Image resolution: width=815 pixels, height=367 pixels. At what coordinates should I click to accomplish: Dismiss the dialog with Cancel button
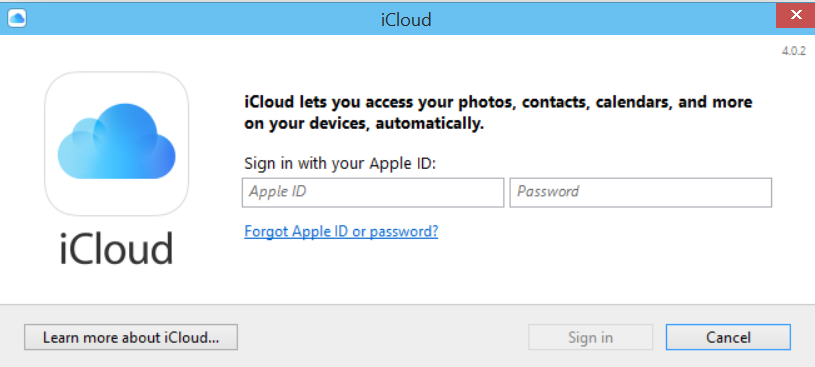click(728, 337)
